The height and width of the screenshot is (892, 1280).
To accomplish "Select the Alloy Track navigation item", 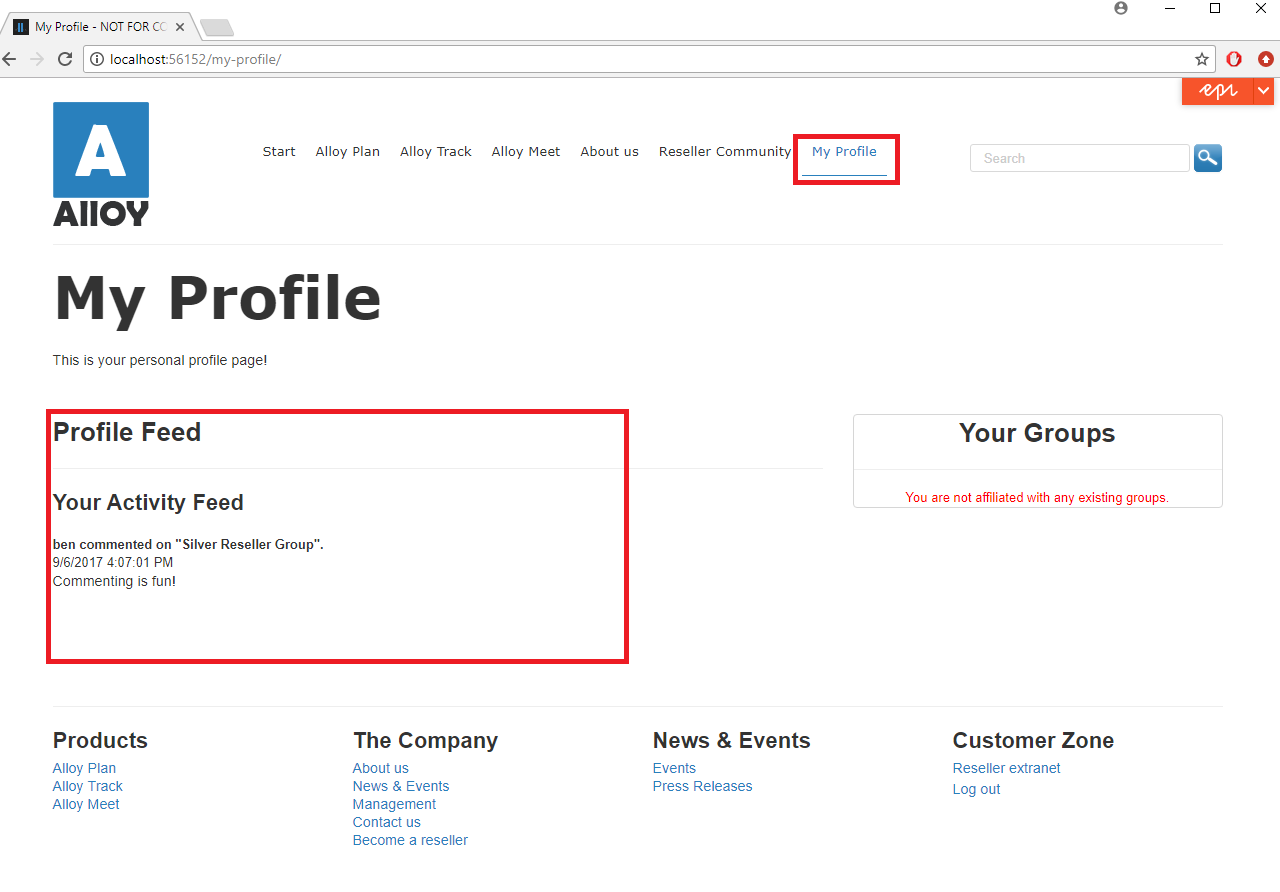I will [435, 151].
